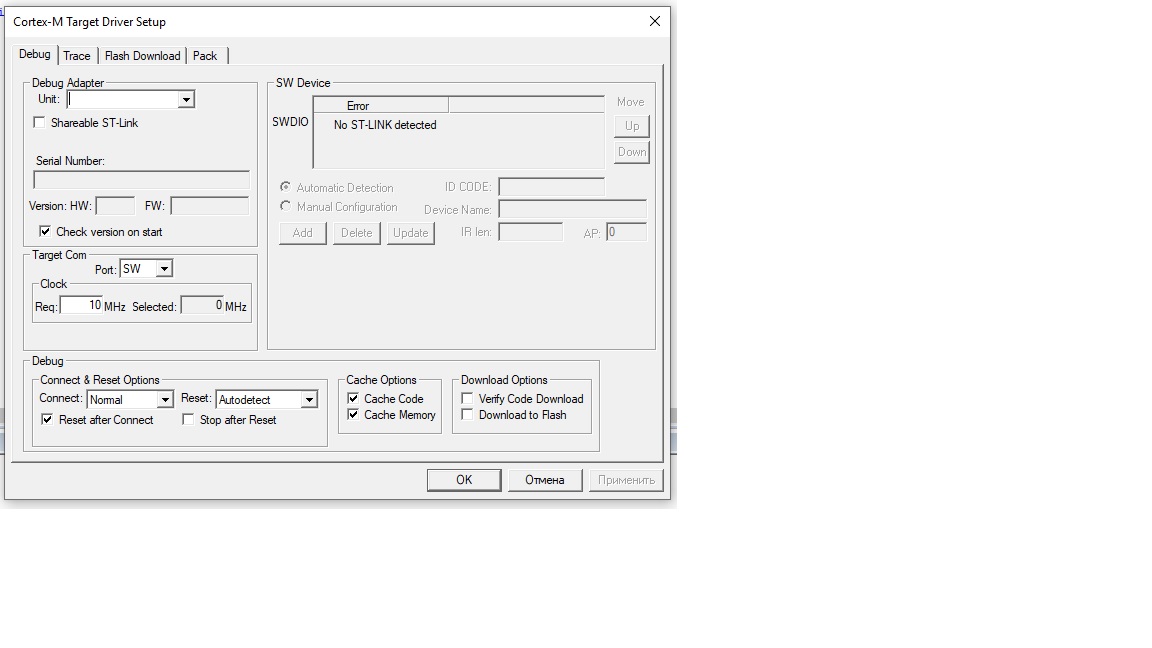1152x648 pixels.
Task: Disable the Cache Code checkbox
Action: click(x=353, y=398)
